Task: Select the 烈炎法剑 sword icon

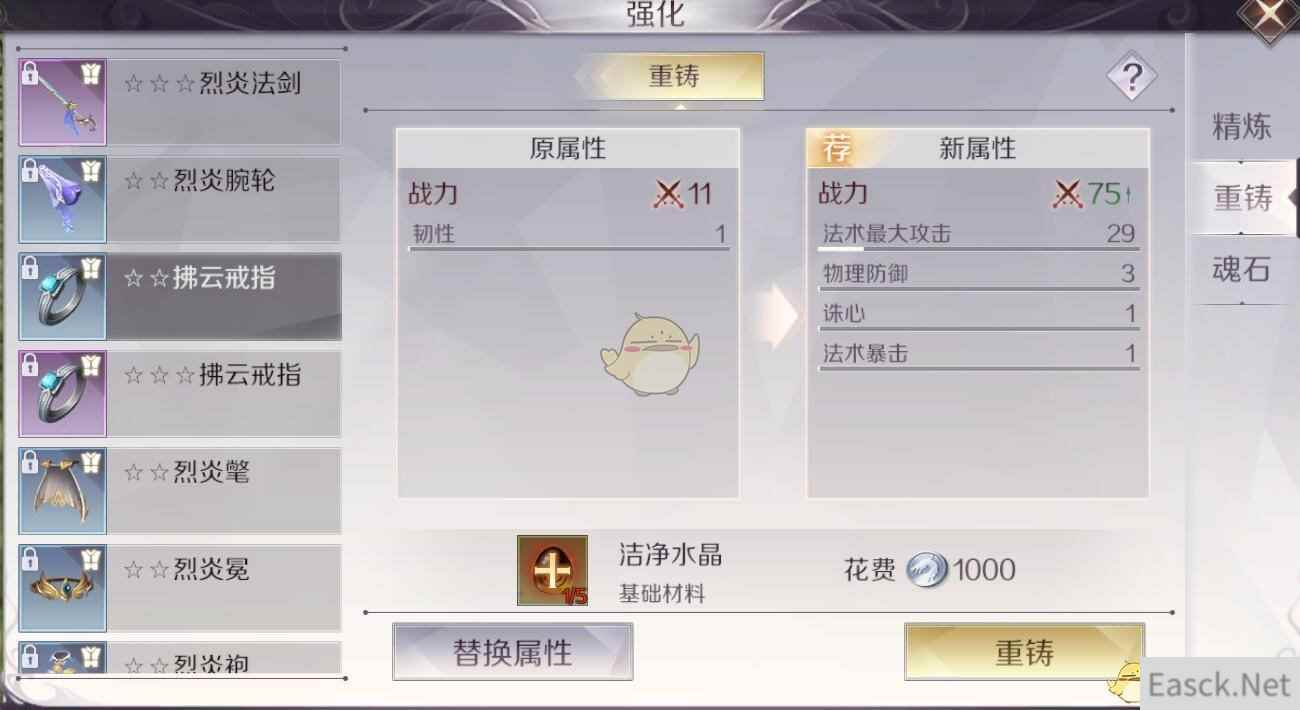Action: 63,102
